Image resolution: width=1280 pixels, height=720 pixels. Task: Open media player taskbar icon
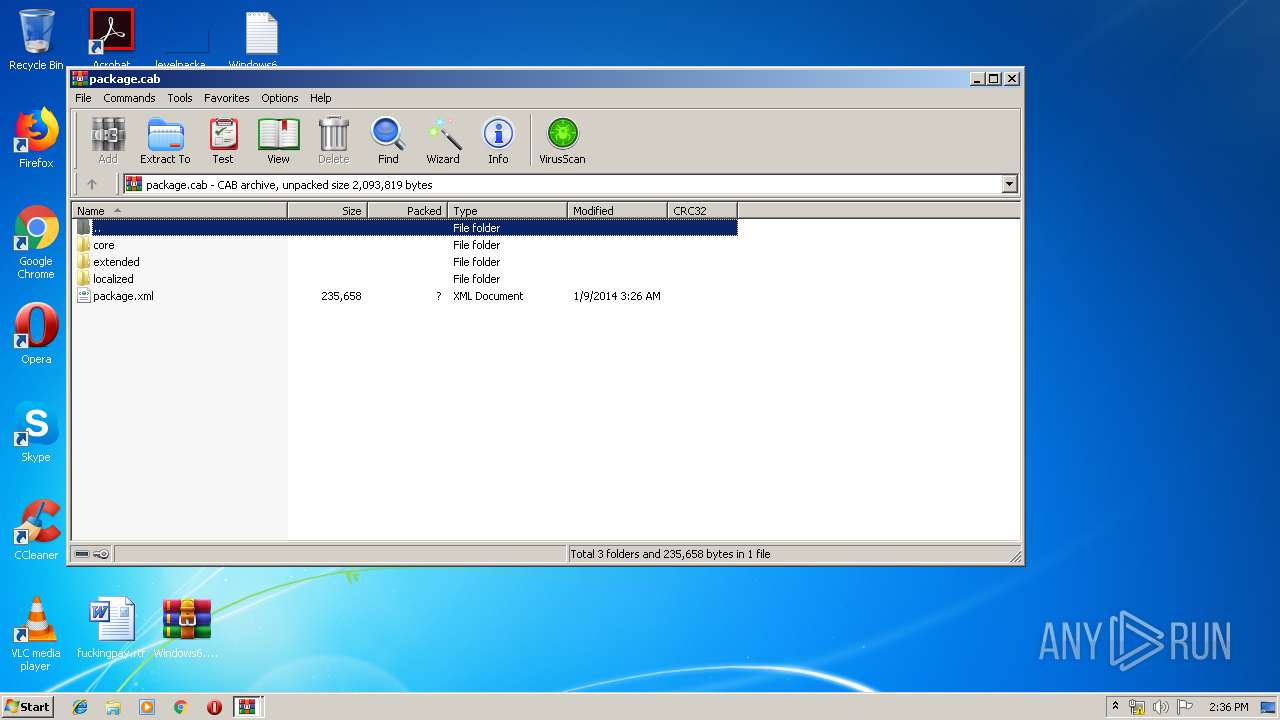(147, 707)
